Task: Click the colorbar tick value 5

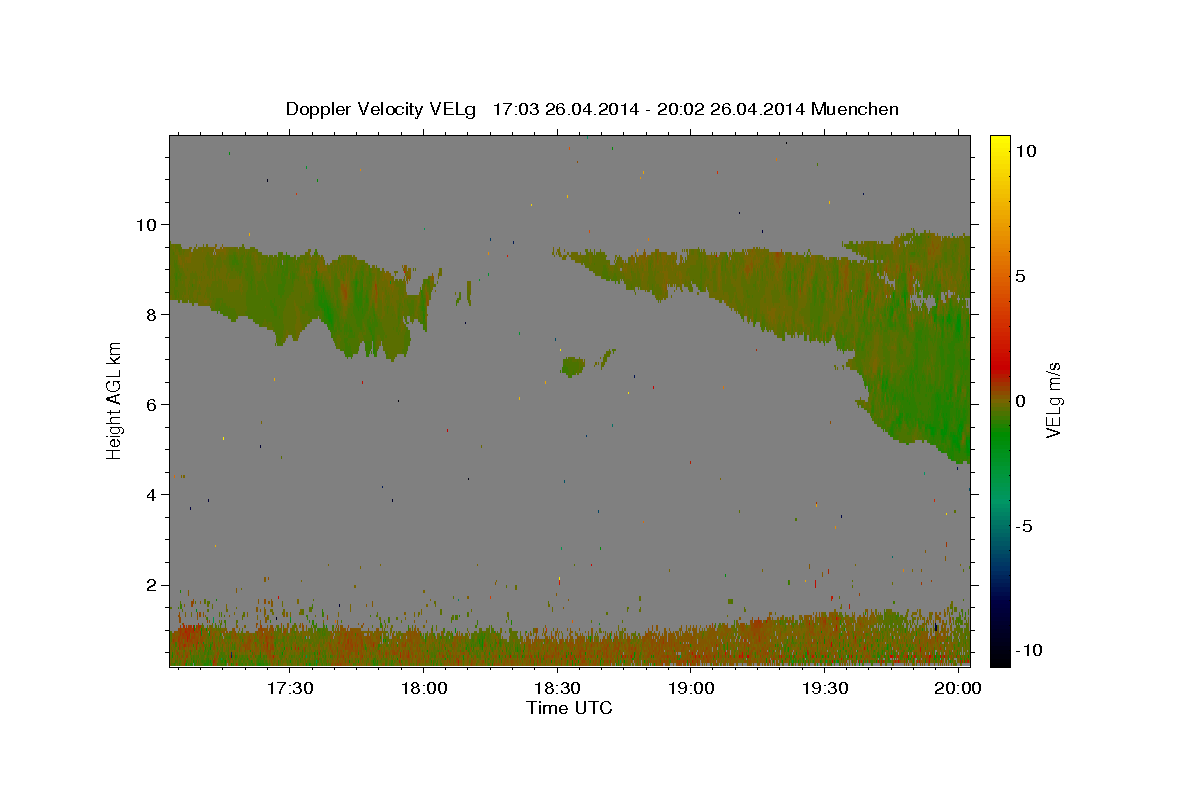Action: pyautogui.click(x=1020, y=276)
